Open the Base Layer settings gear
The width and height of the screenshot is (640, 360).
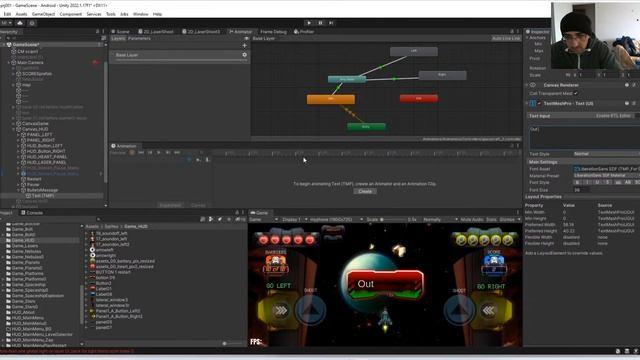coord(244,55)
